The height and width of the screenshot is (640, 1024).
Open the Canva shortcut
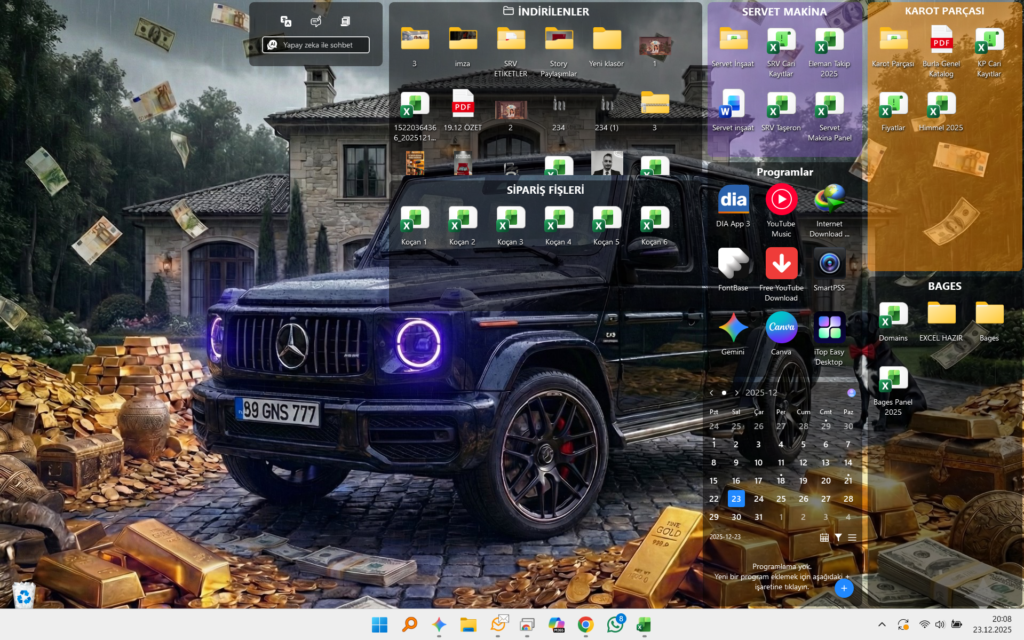[x=781, y=327]
